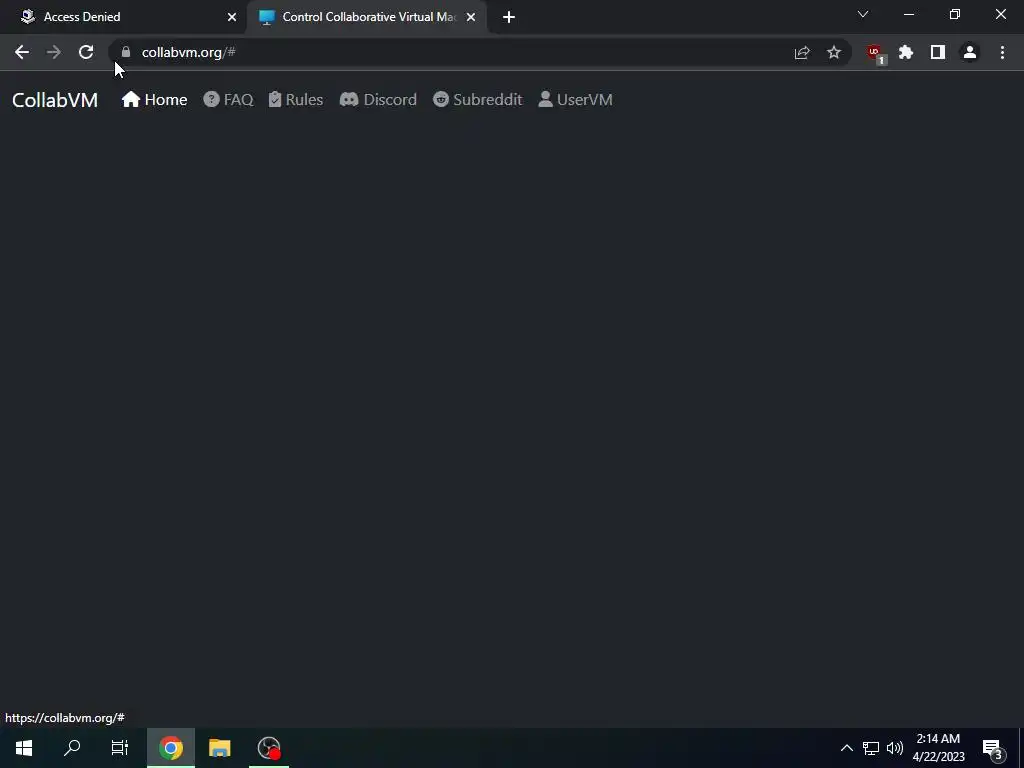Image resolution: width=1024 pixels, height=768 pixels.
Task: Open the Chrome three-dot menu
Action: point(1002,52)
